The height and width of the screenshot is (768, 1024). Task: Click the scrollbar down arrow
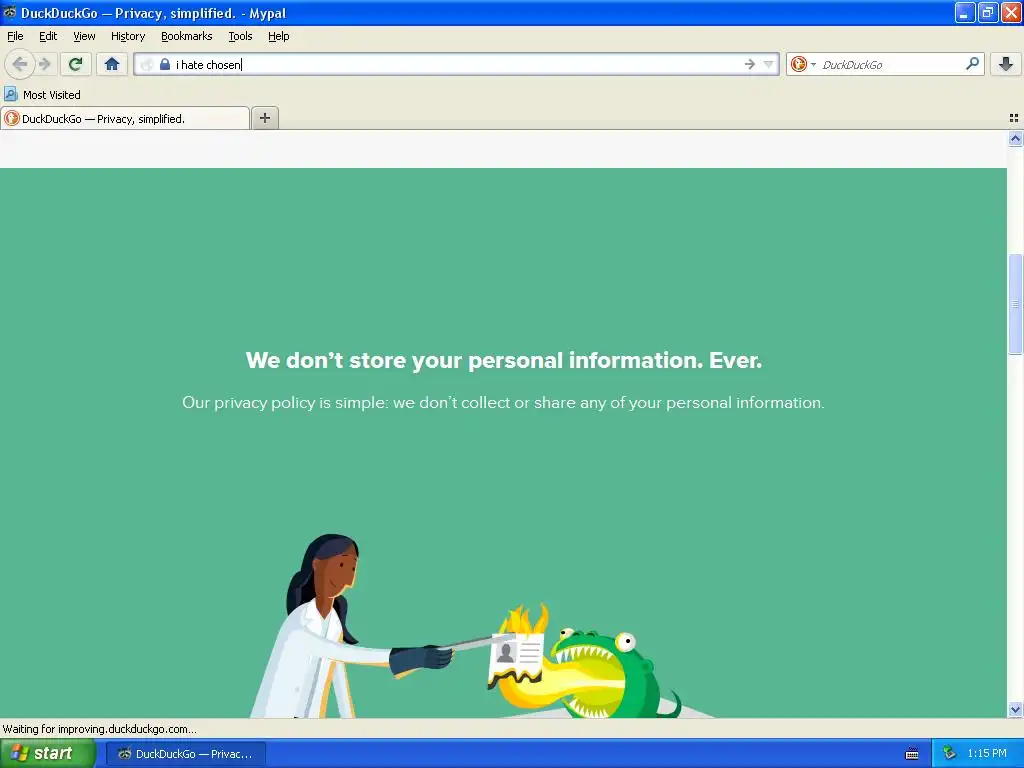click(x=1015, y=709)
